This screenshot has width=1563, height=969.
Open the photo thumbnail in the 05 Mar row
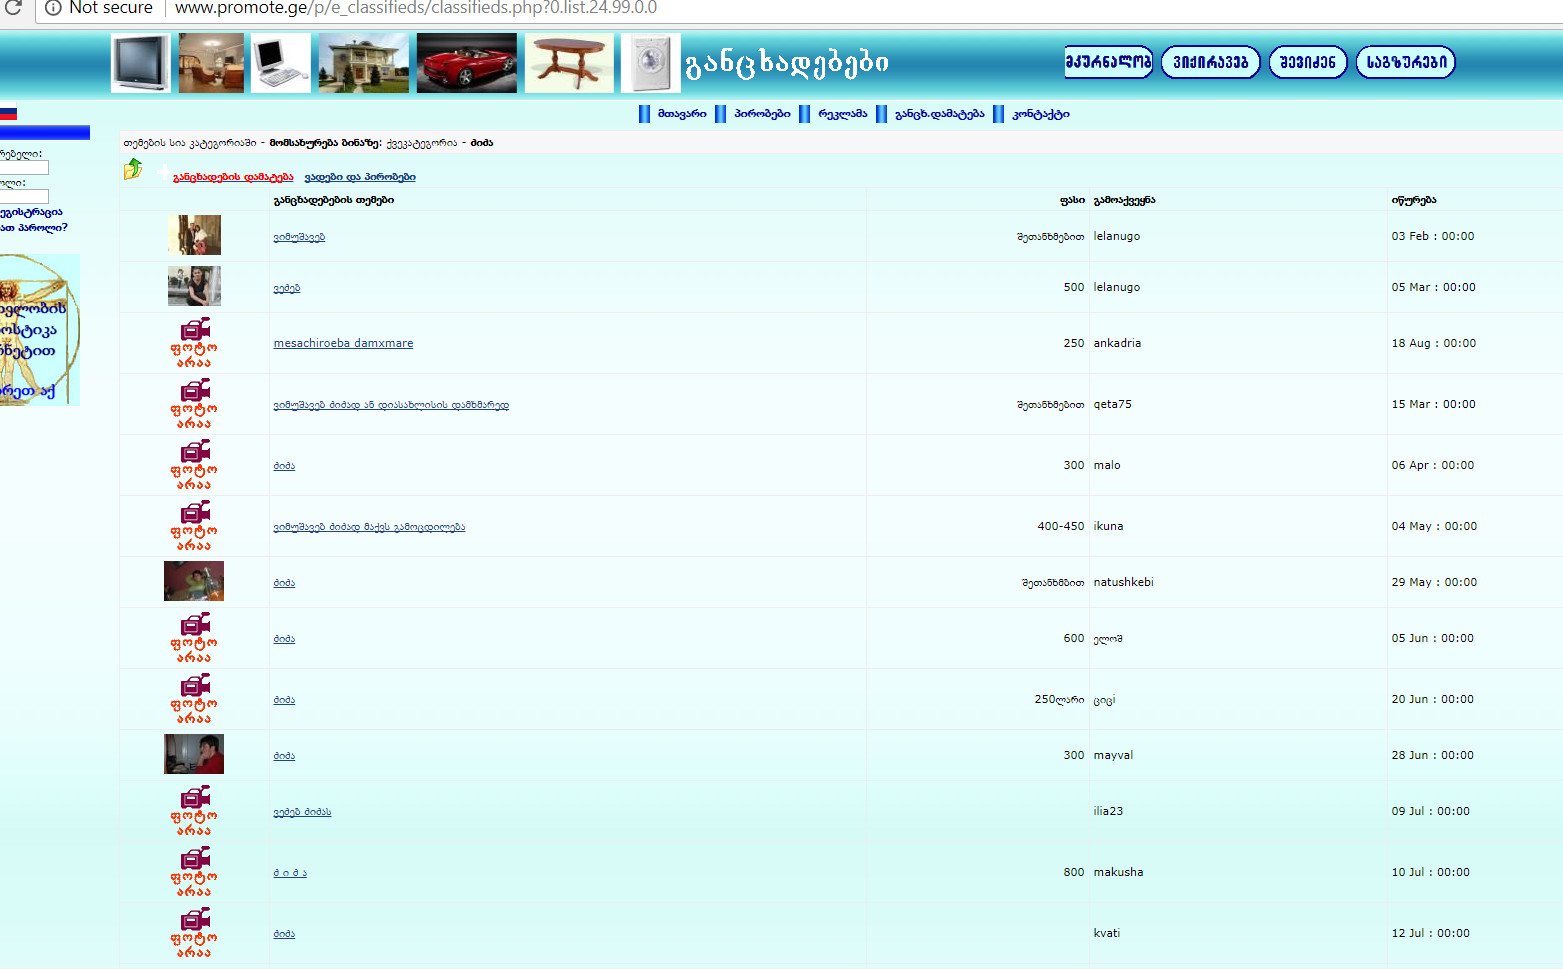point(194,286)
